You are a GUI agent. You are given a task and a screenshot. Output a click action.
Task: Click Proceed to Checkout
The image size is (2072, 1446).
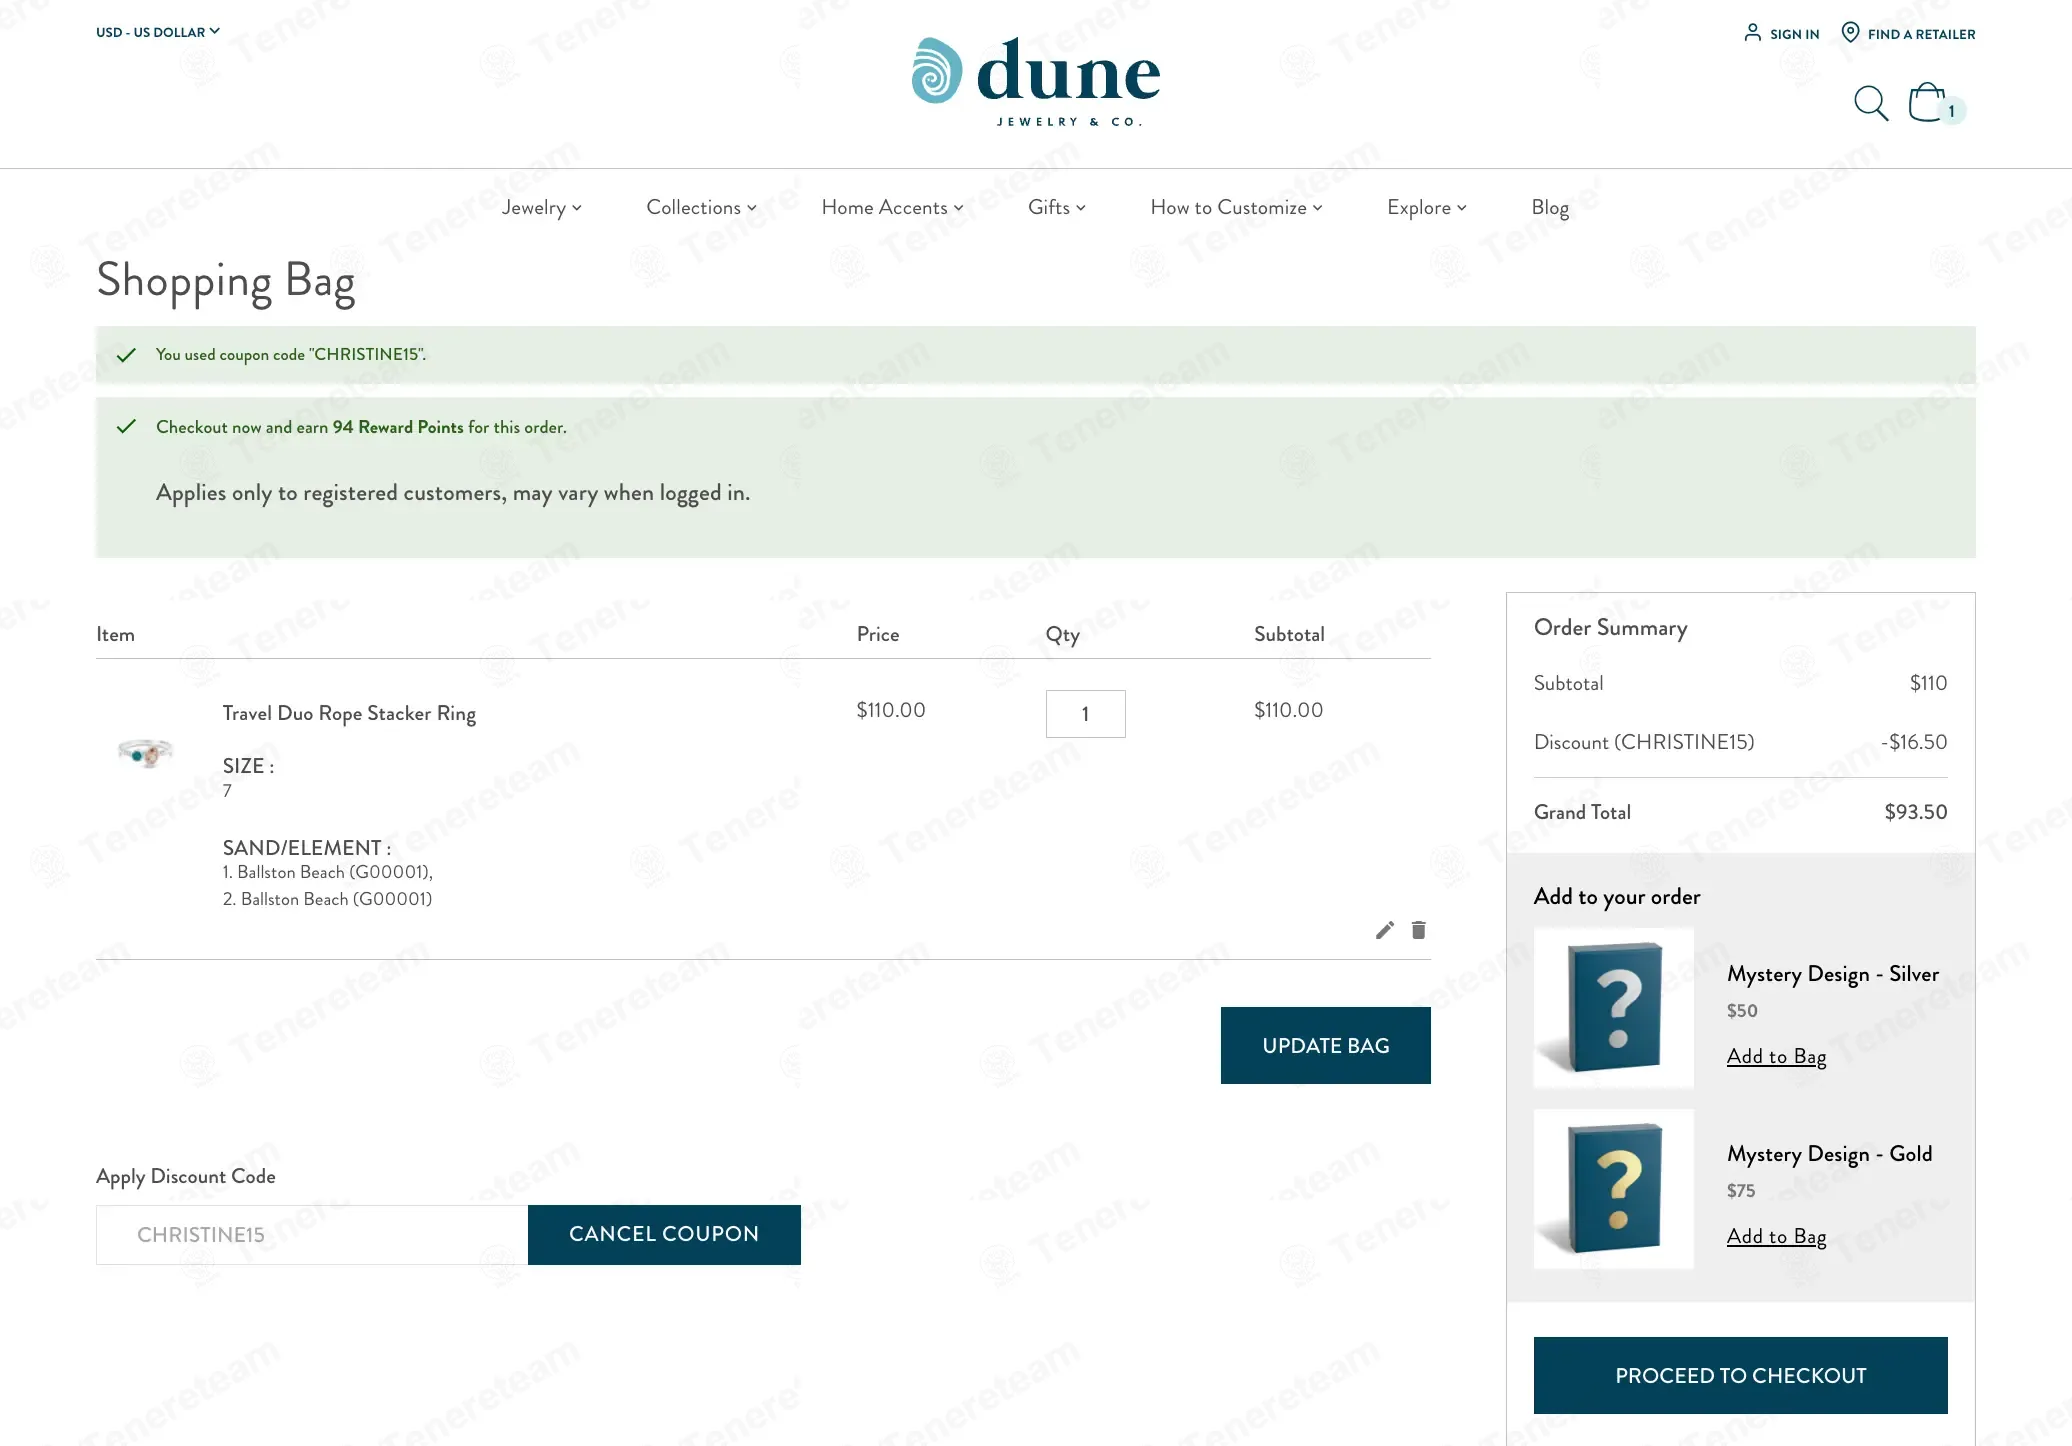pos(1740,1375)
